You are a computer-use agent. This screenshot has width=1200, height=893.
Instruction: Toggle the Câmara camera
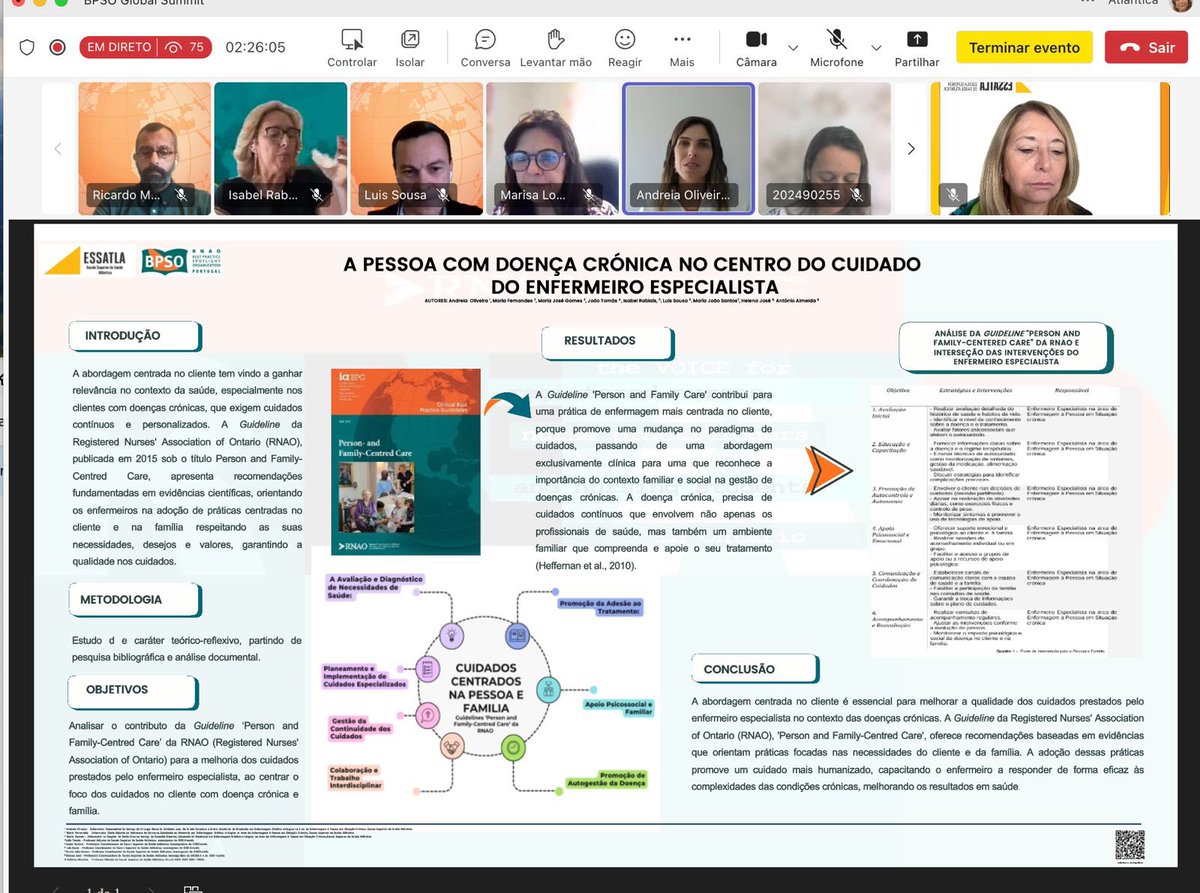pos(756,48)
